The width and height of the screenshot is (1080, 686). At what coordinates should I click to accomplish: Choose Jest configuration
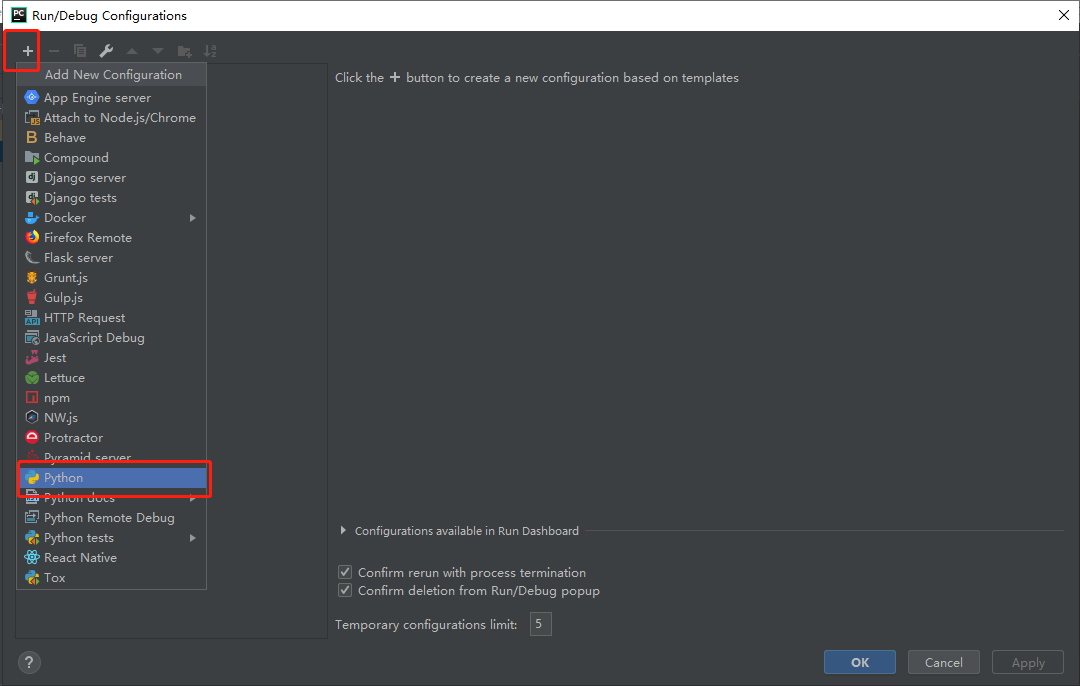click(x=112, y=357)
